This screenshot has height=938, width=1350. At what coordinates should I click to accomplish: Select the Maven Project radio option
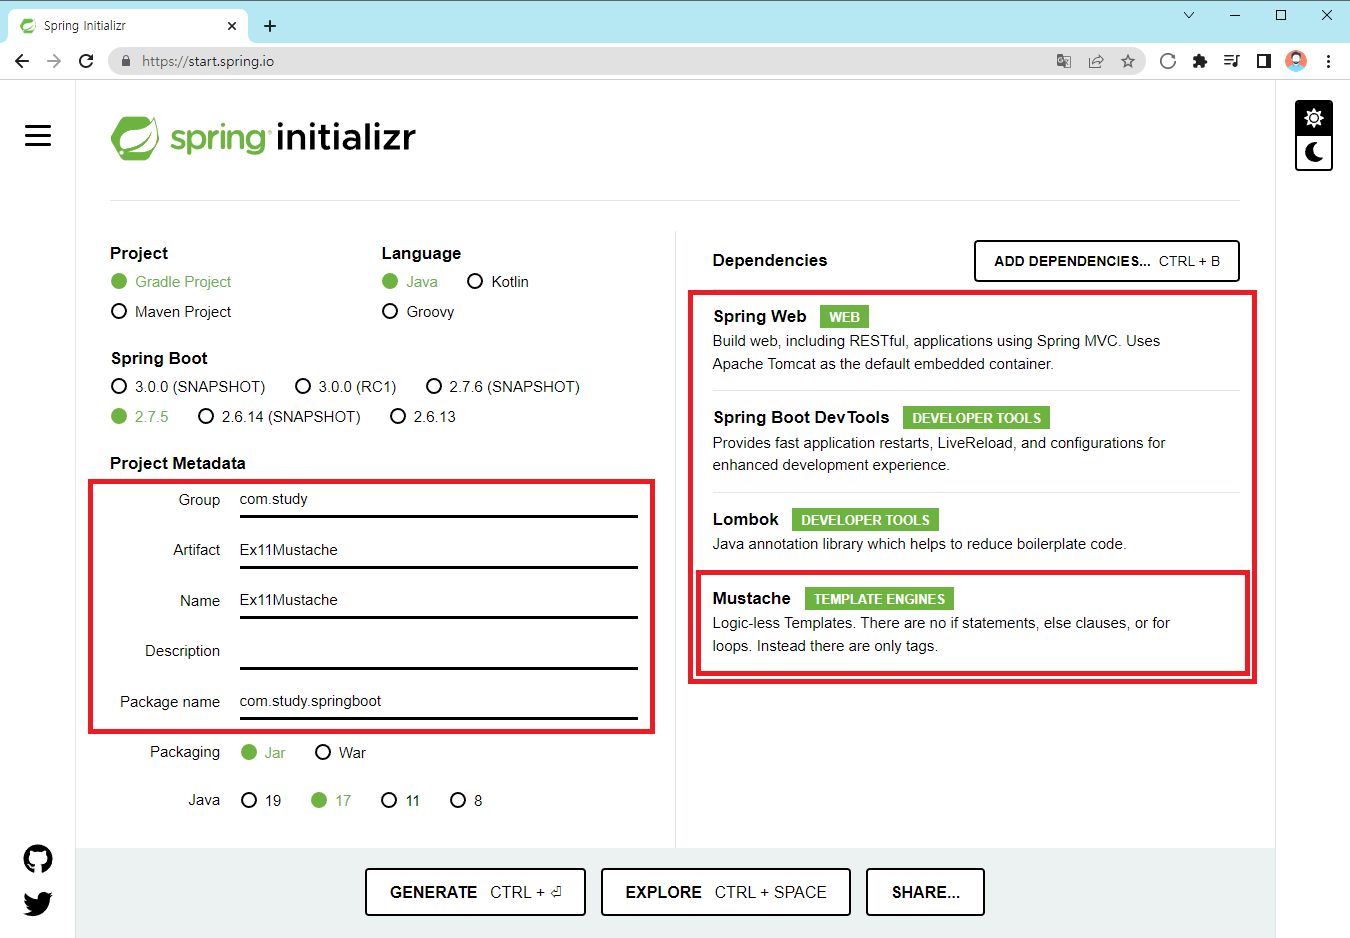[x=171, y=312]
